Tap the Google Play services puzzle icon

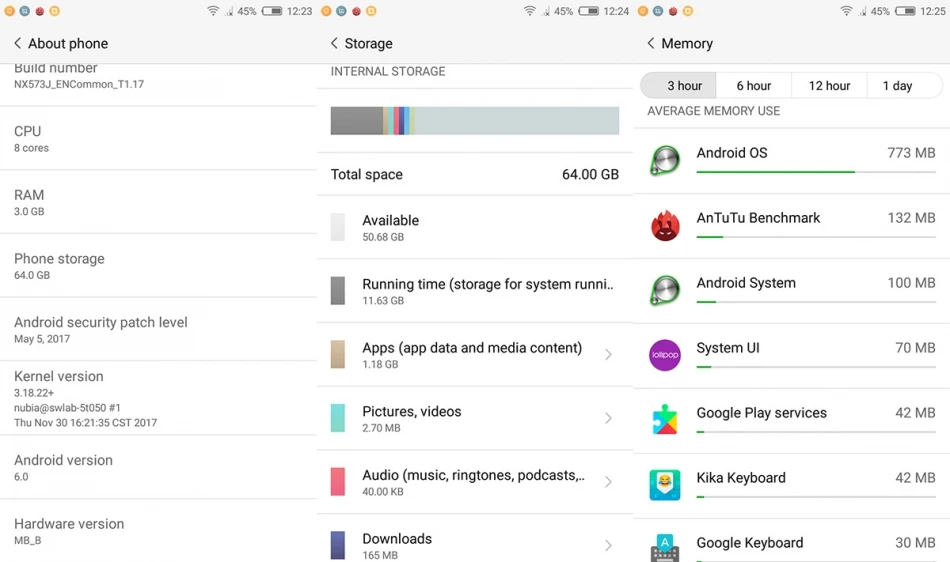coord(665,420)
